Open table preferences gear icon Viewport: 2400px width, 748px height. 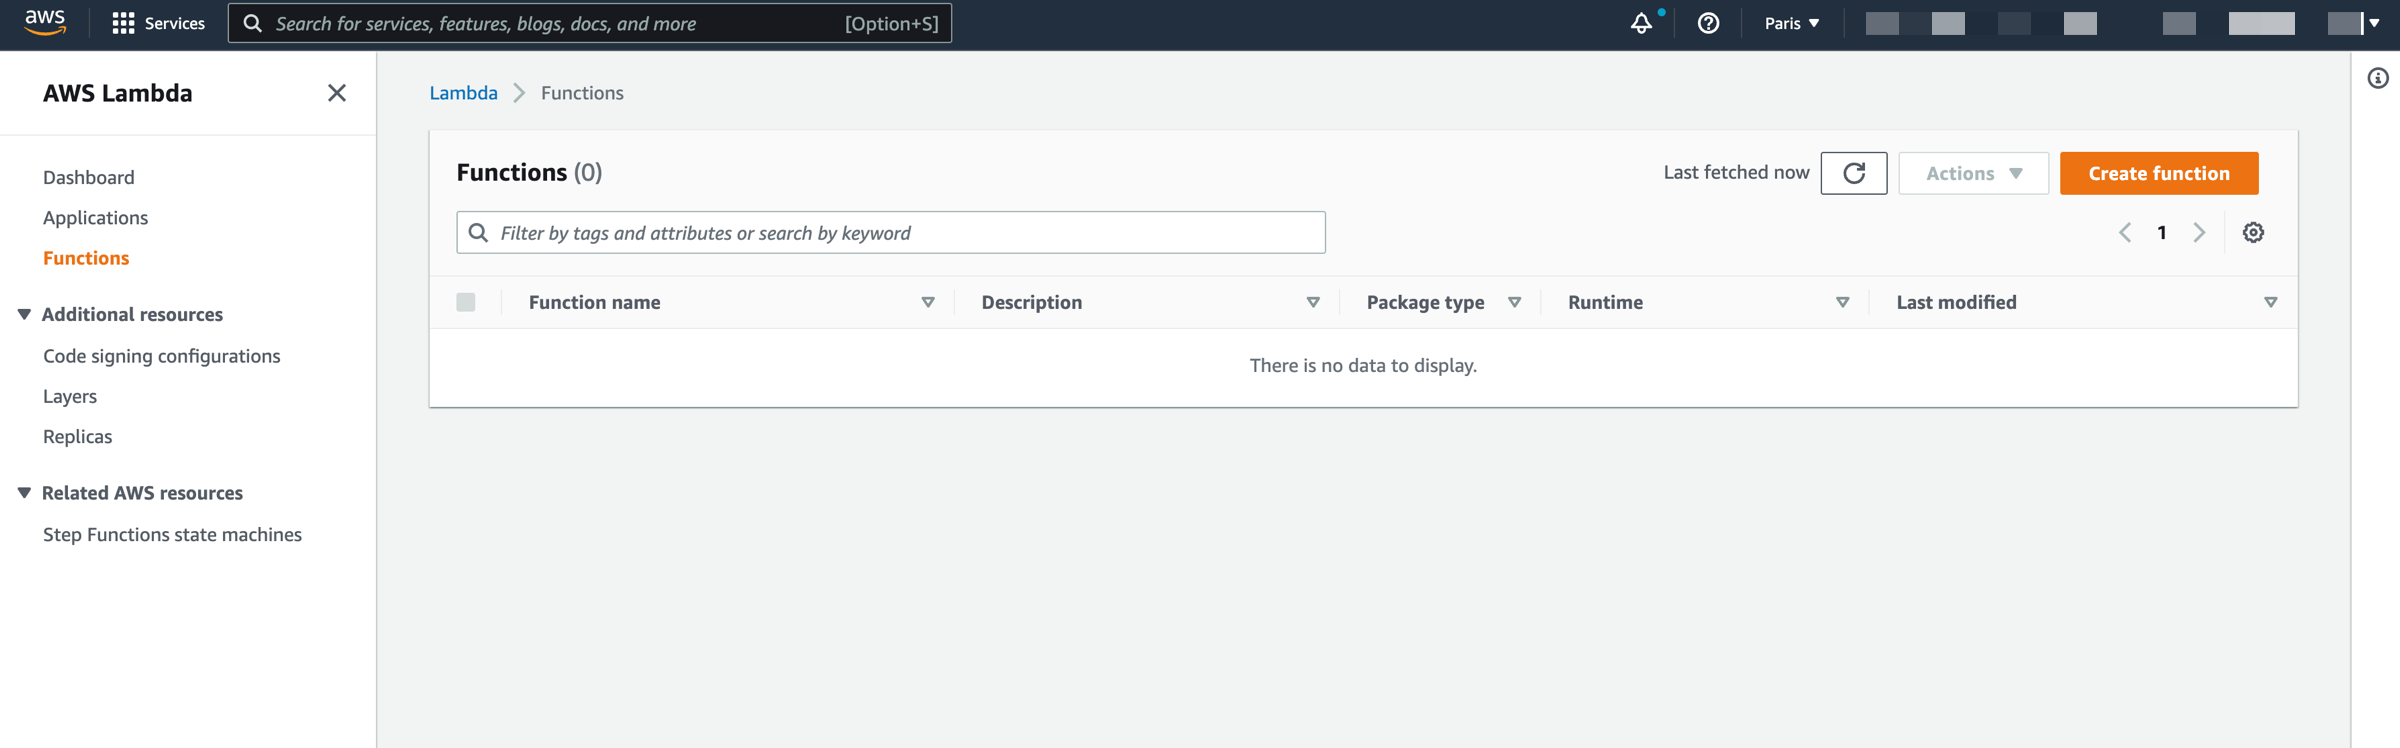point(2253,233)
